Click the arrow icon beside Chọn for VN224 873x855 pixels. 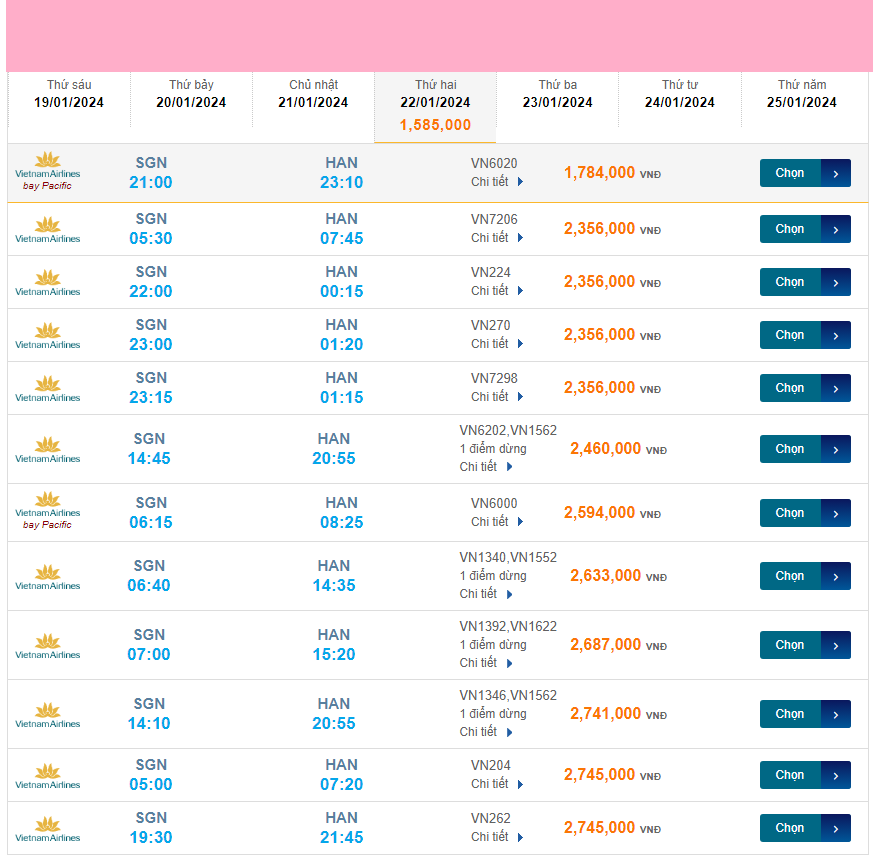click(836, 282)
